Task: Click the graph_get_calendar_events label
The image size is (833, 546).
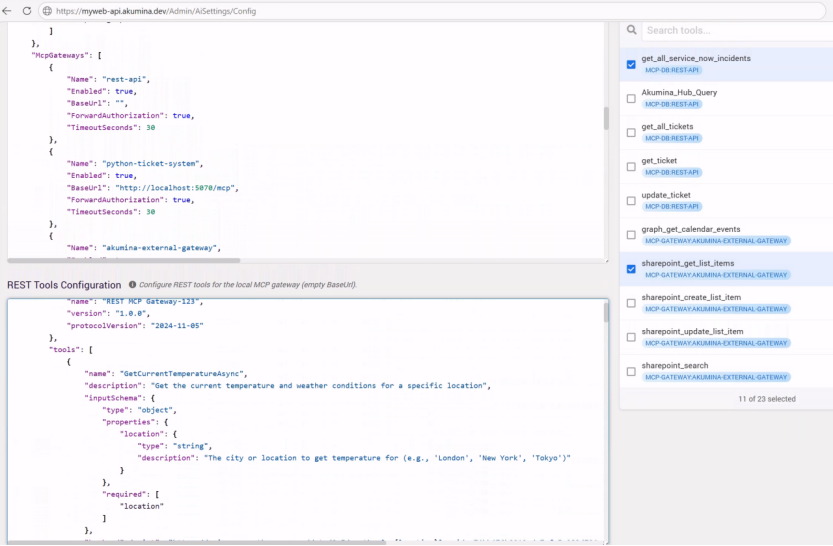Action: [x=691, y=229]
